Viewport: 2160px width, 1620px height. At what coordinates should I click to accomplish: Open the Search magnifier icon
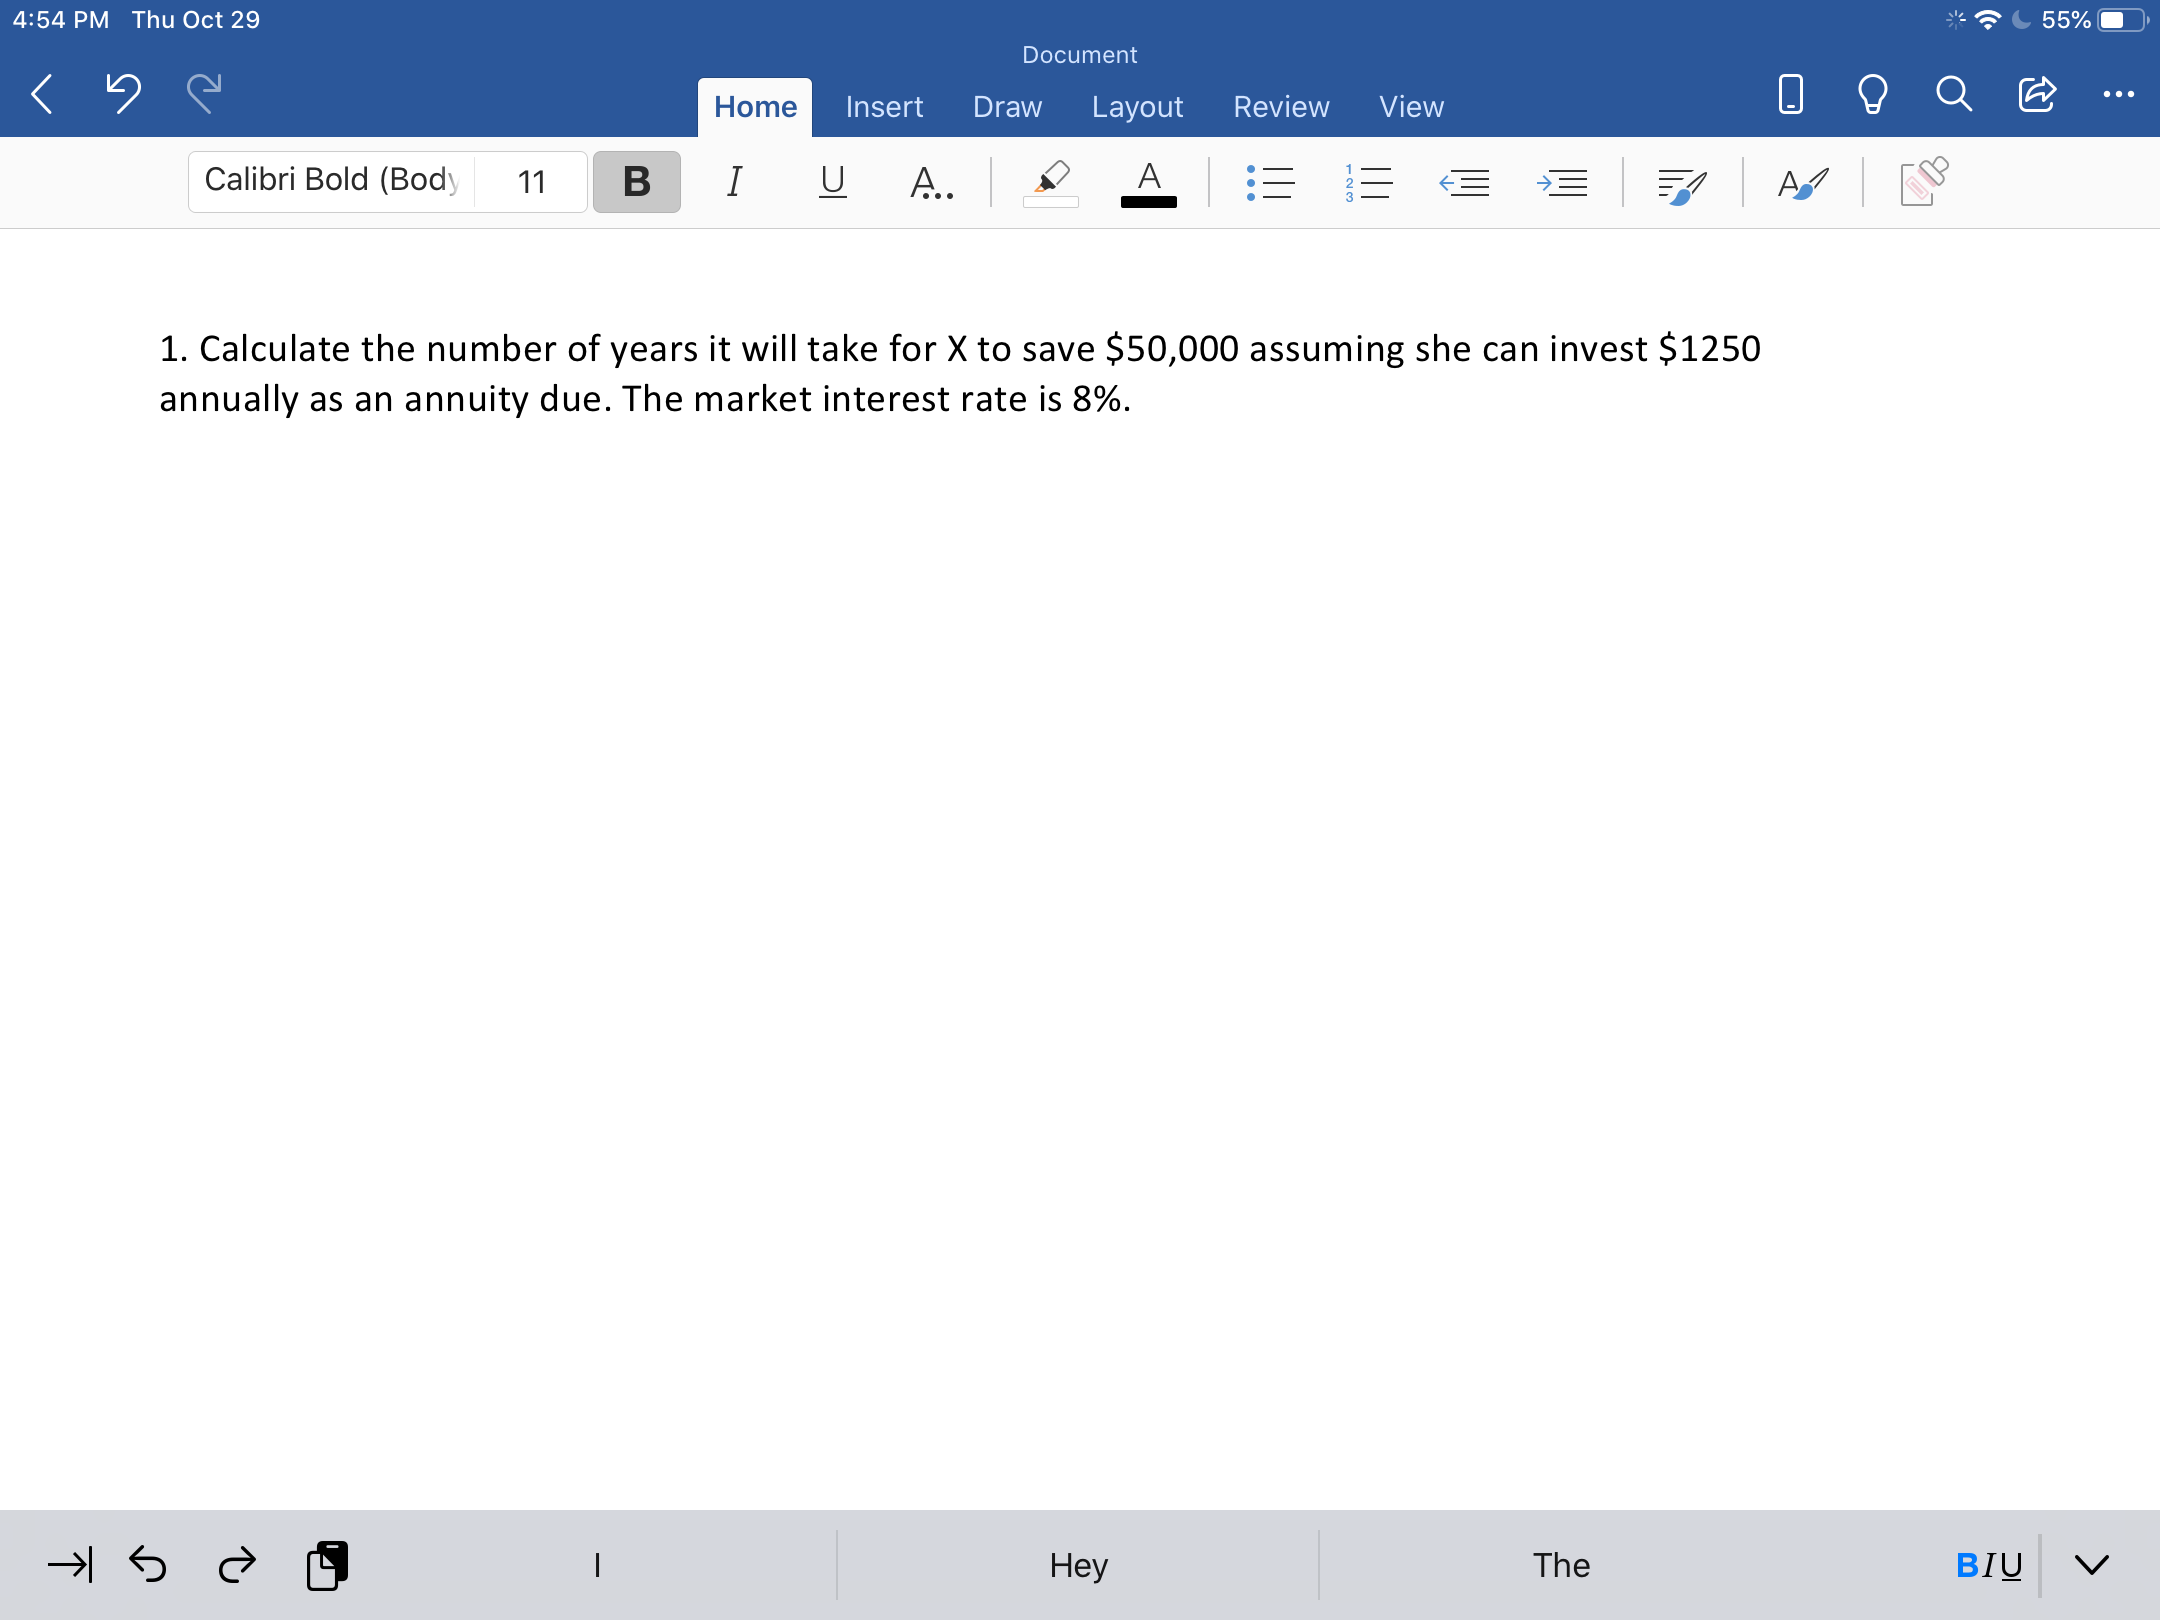[1953, 94]
